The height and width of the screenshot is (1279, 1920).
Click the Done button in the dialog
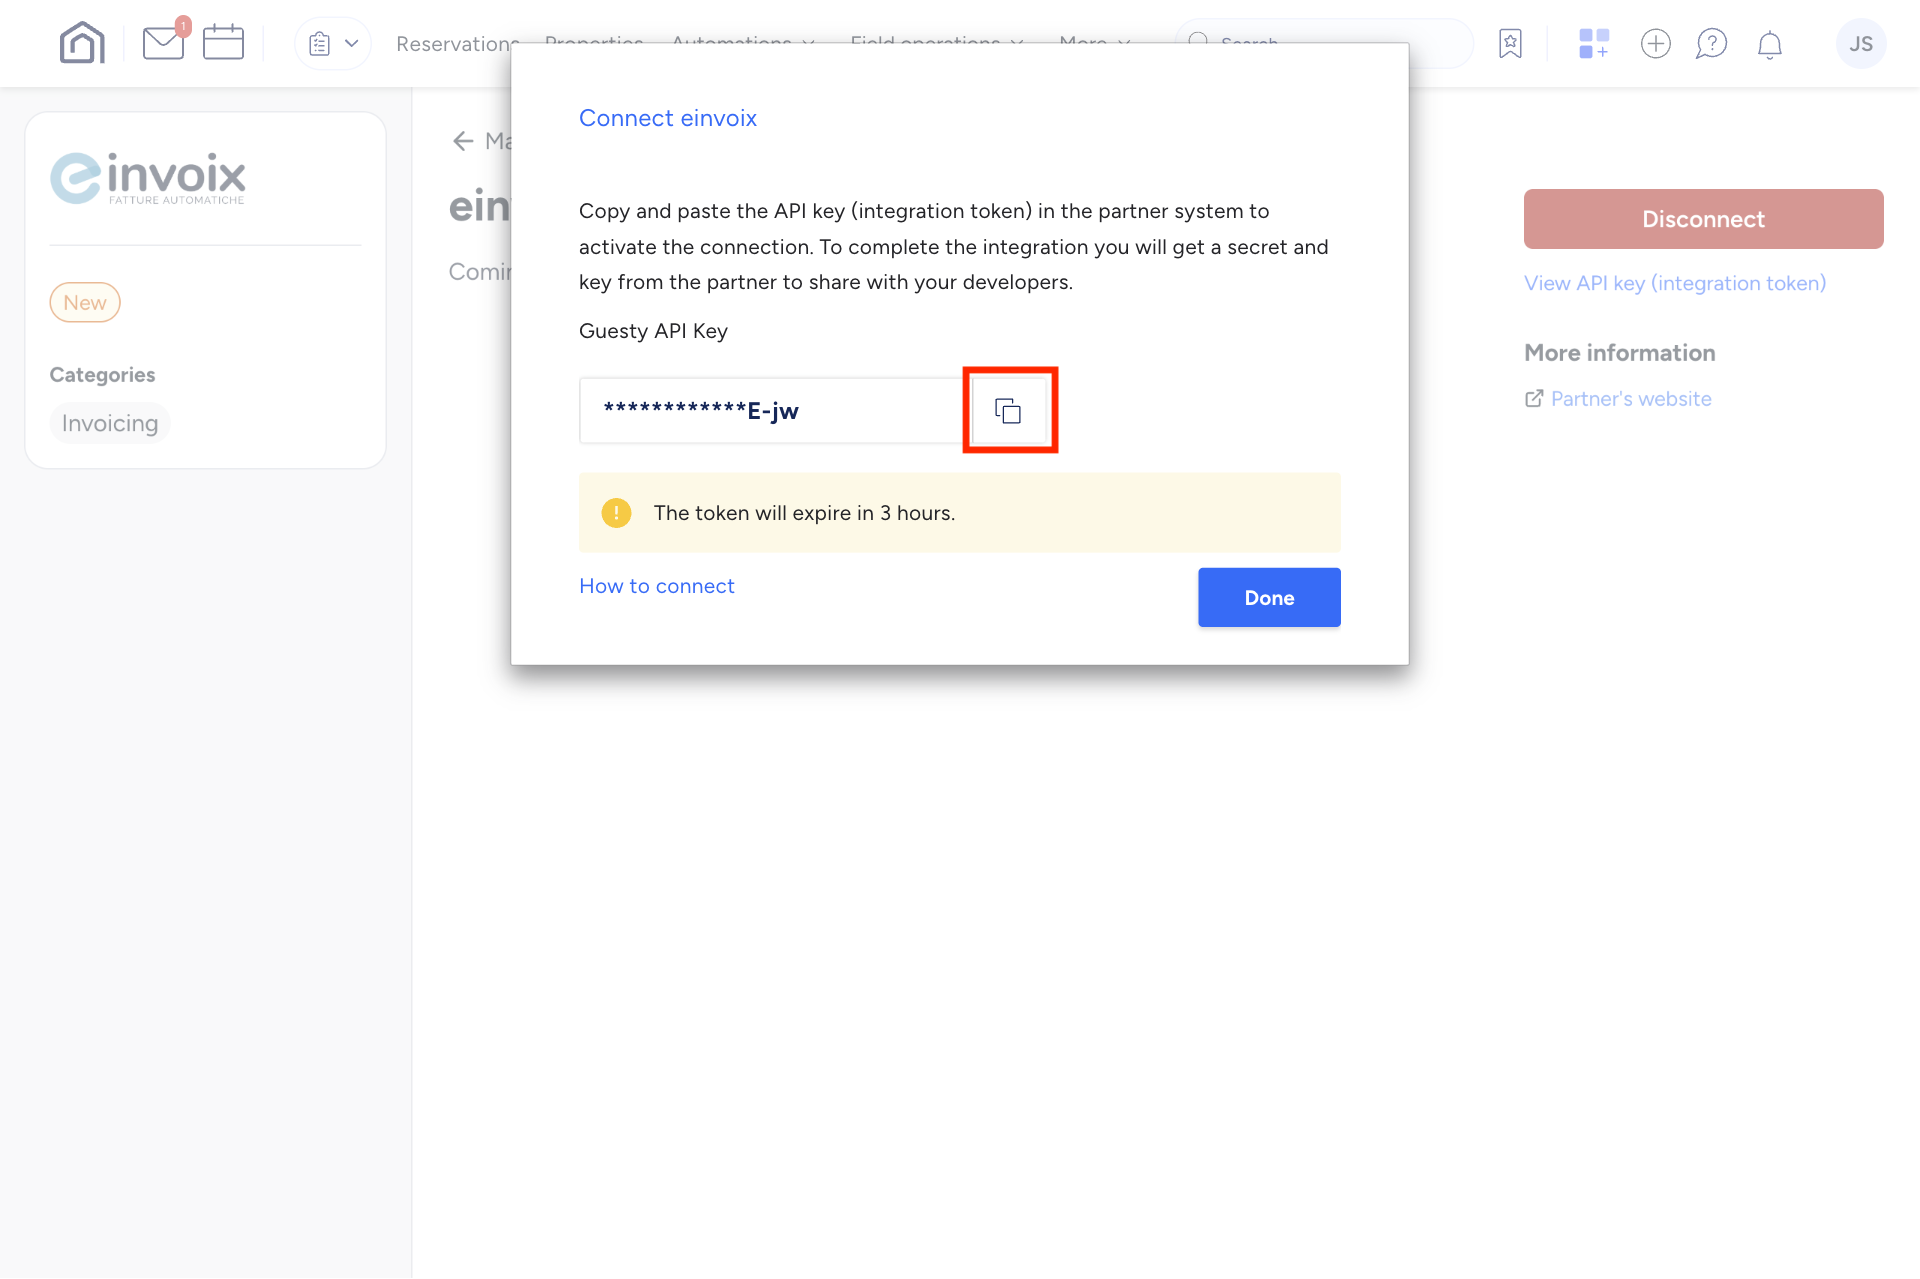(x=1268, y=597)
